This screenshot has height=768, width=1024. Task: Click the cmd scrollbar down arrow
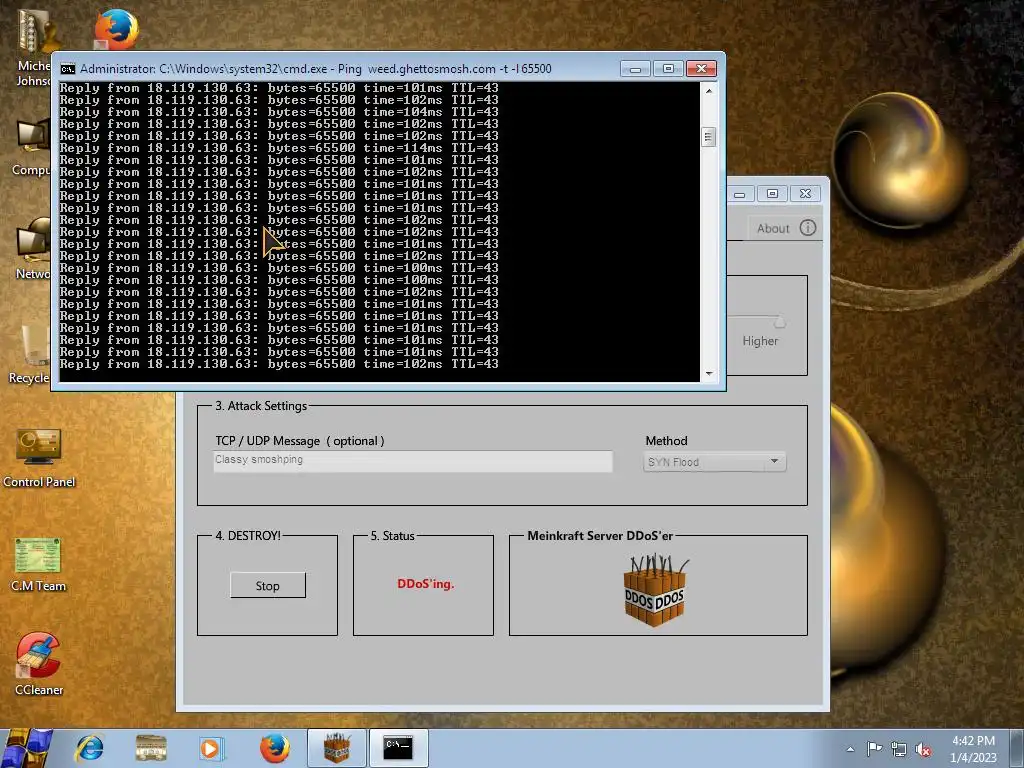(x=709, y=374)
